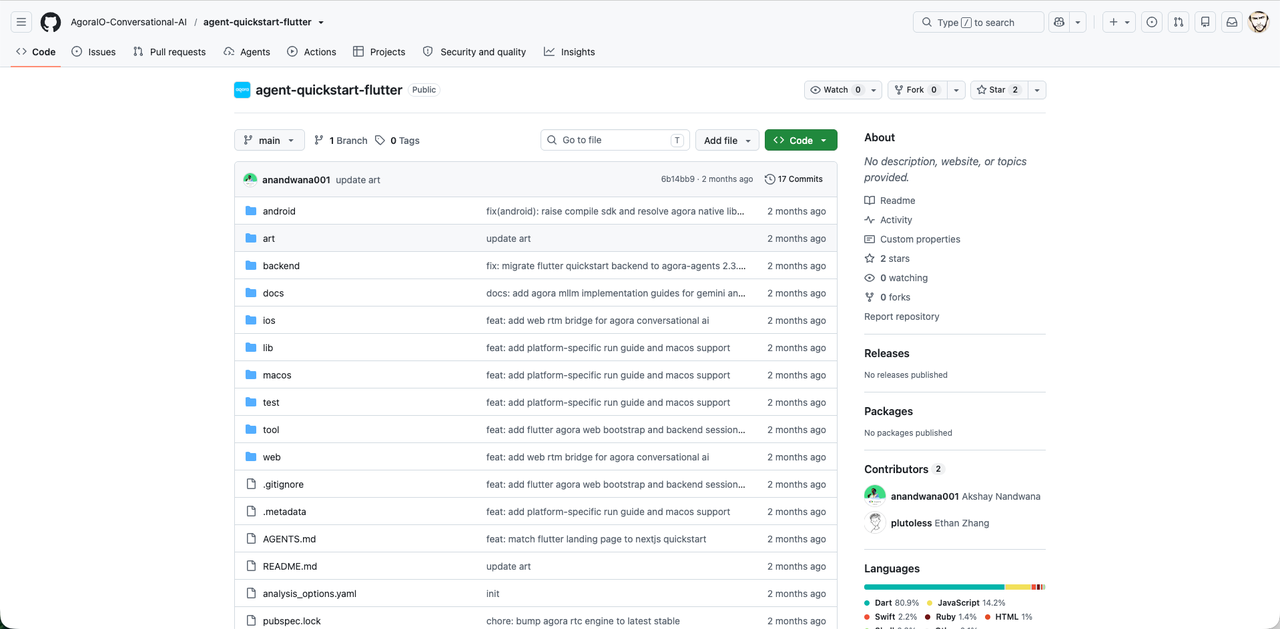Screen dimensions: 1280x629
Task: Open the 6b14bb9 commit hash link
Action: (x=677, y=179)
